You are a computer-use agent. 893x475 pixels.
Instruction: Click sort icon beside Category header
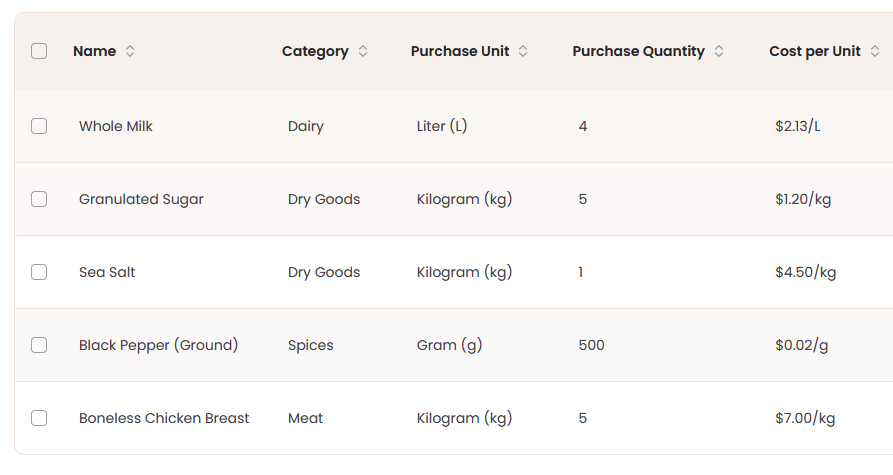coord(363,51)
